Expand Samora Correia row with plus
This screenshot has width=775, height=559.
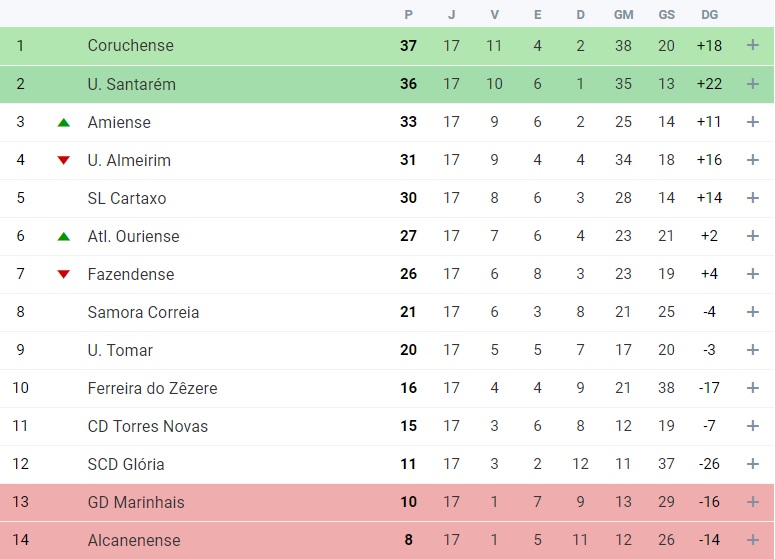tap(752, 312)
